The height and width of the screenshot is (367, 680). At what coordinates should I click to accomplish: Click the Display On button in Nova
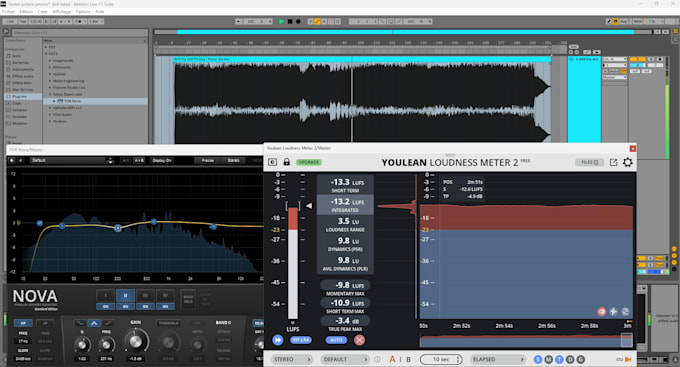pyautogui.click(x=162, y=160)
